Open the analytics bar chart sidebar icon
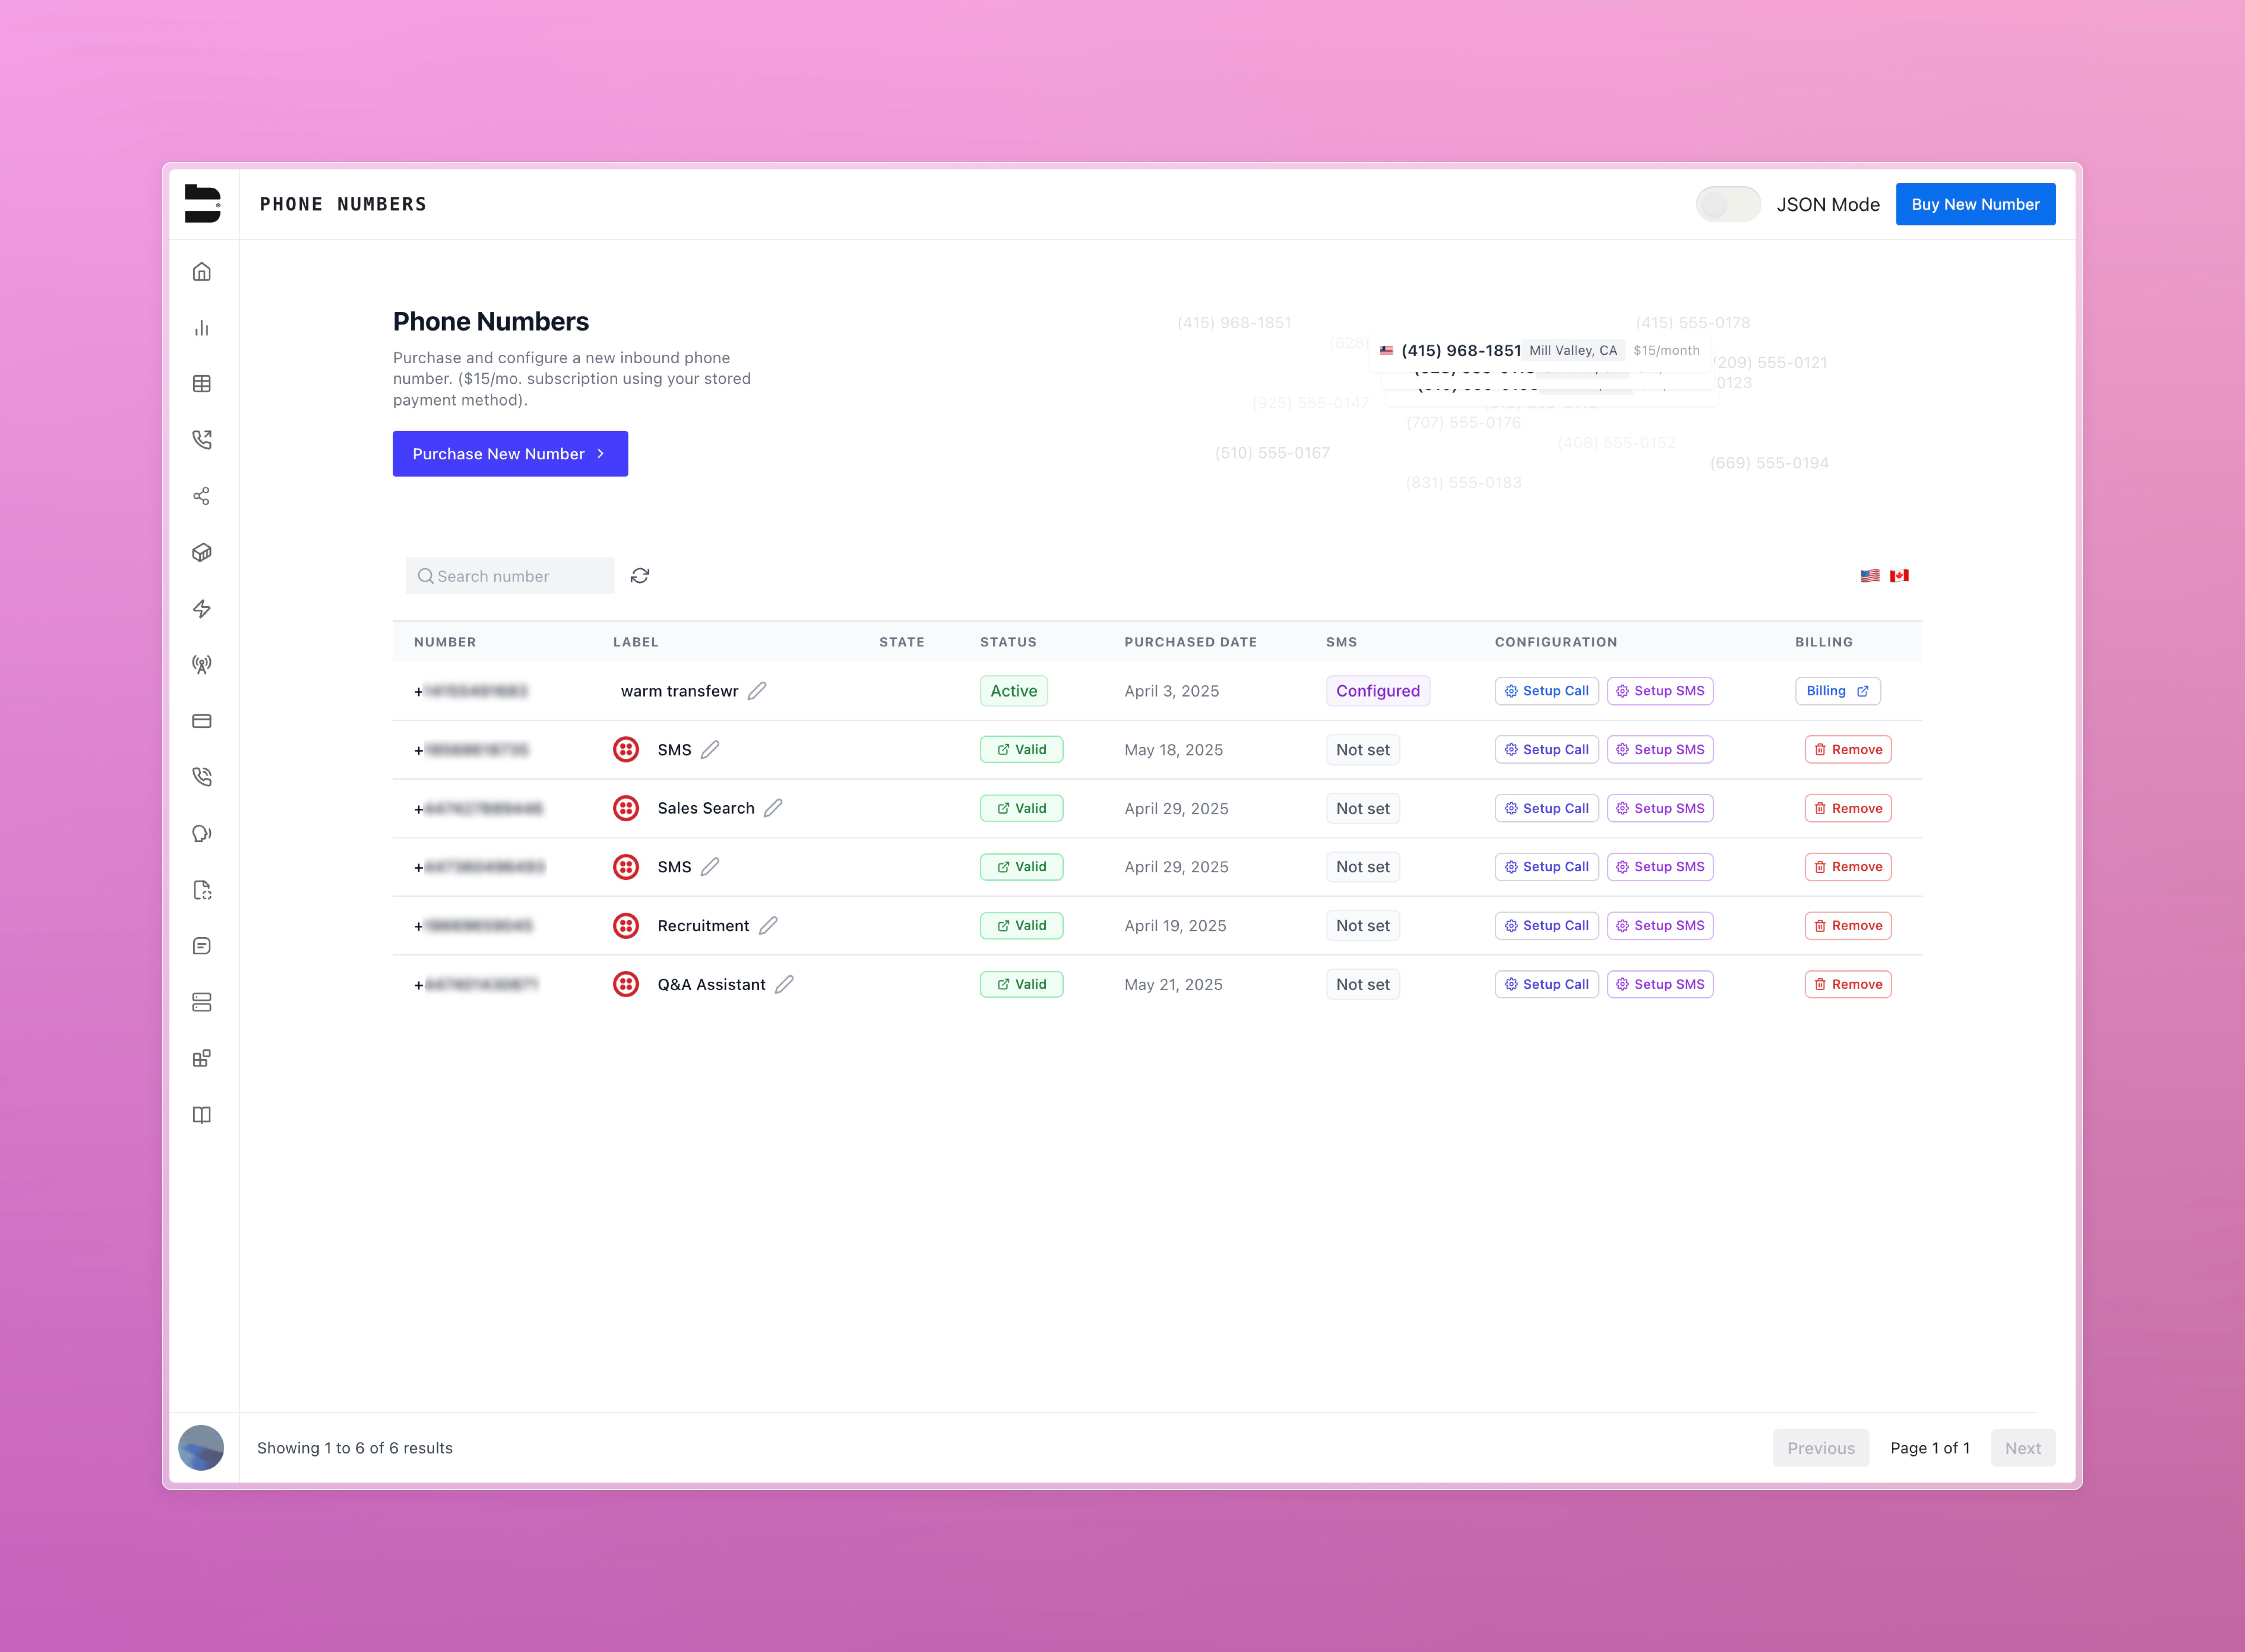This screenshot has height=1652, width=2245. (x=202, y=328)
